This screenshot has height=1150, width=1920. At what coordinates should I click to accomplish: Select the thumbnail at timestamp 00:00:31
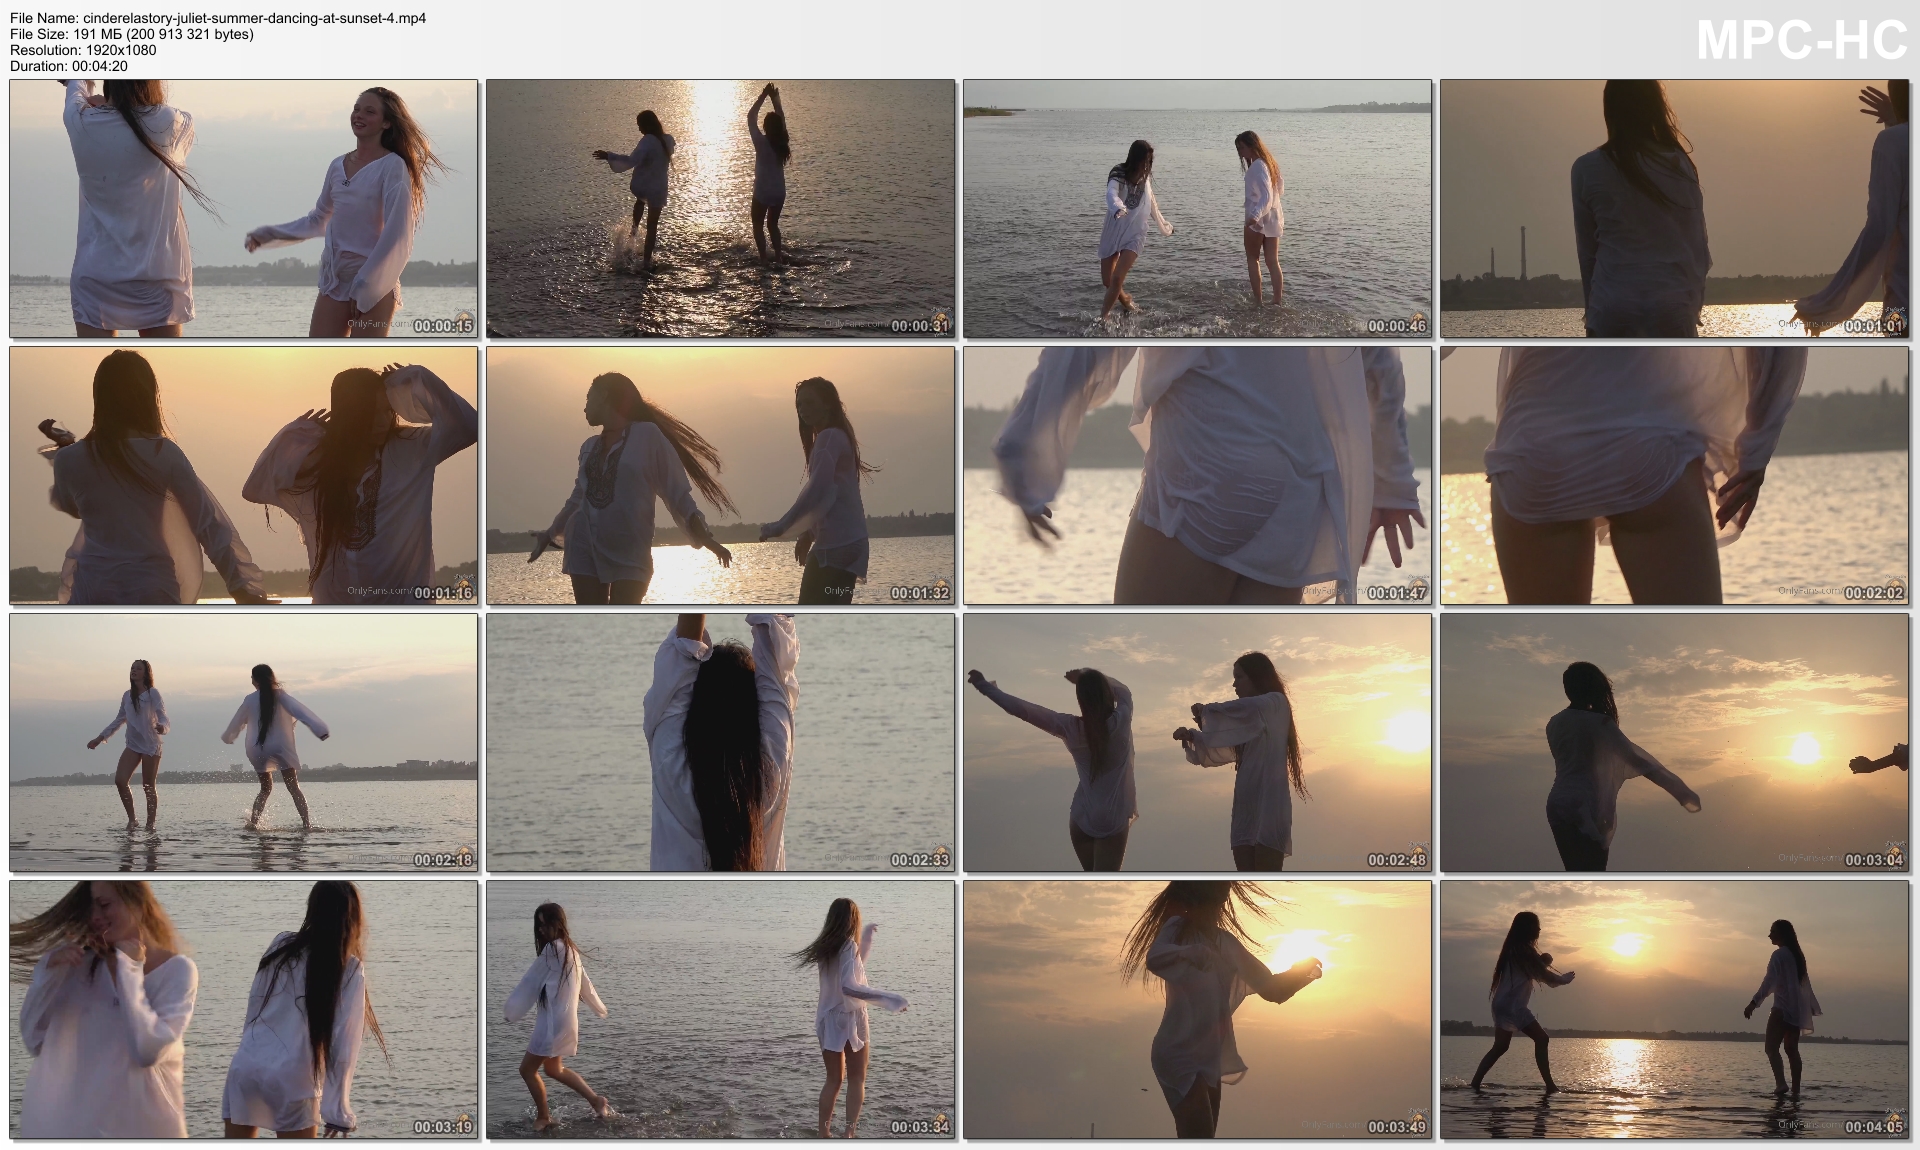tap(721, 209)
